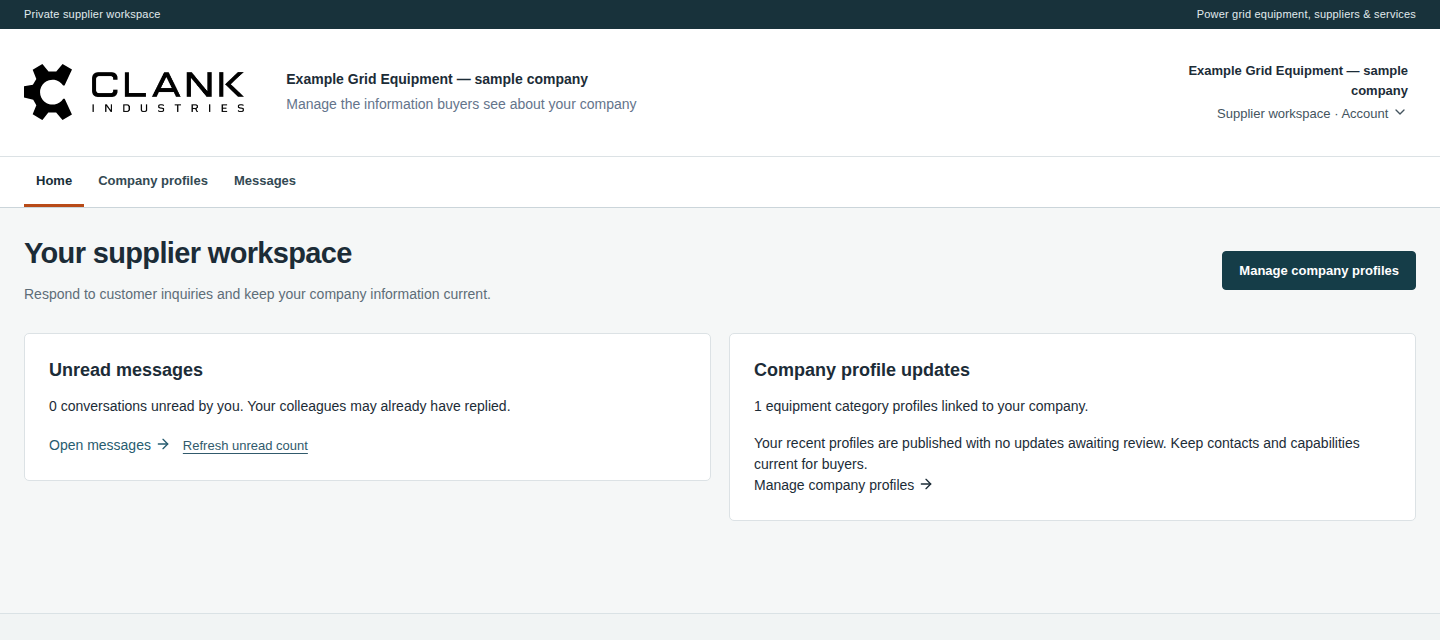This screenshot has width=1440, height=640.
Task: Click the Respond to customer inquiries description
Action: [257, 294]
